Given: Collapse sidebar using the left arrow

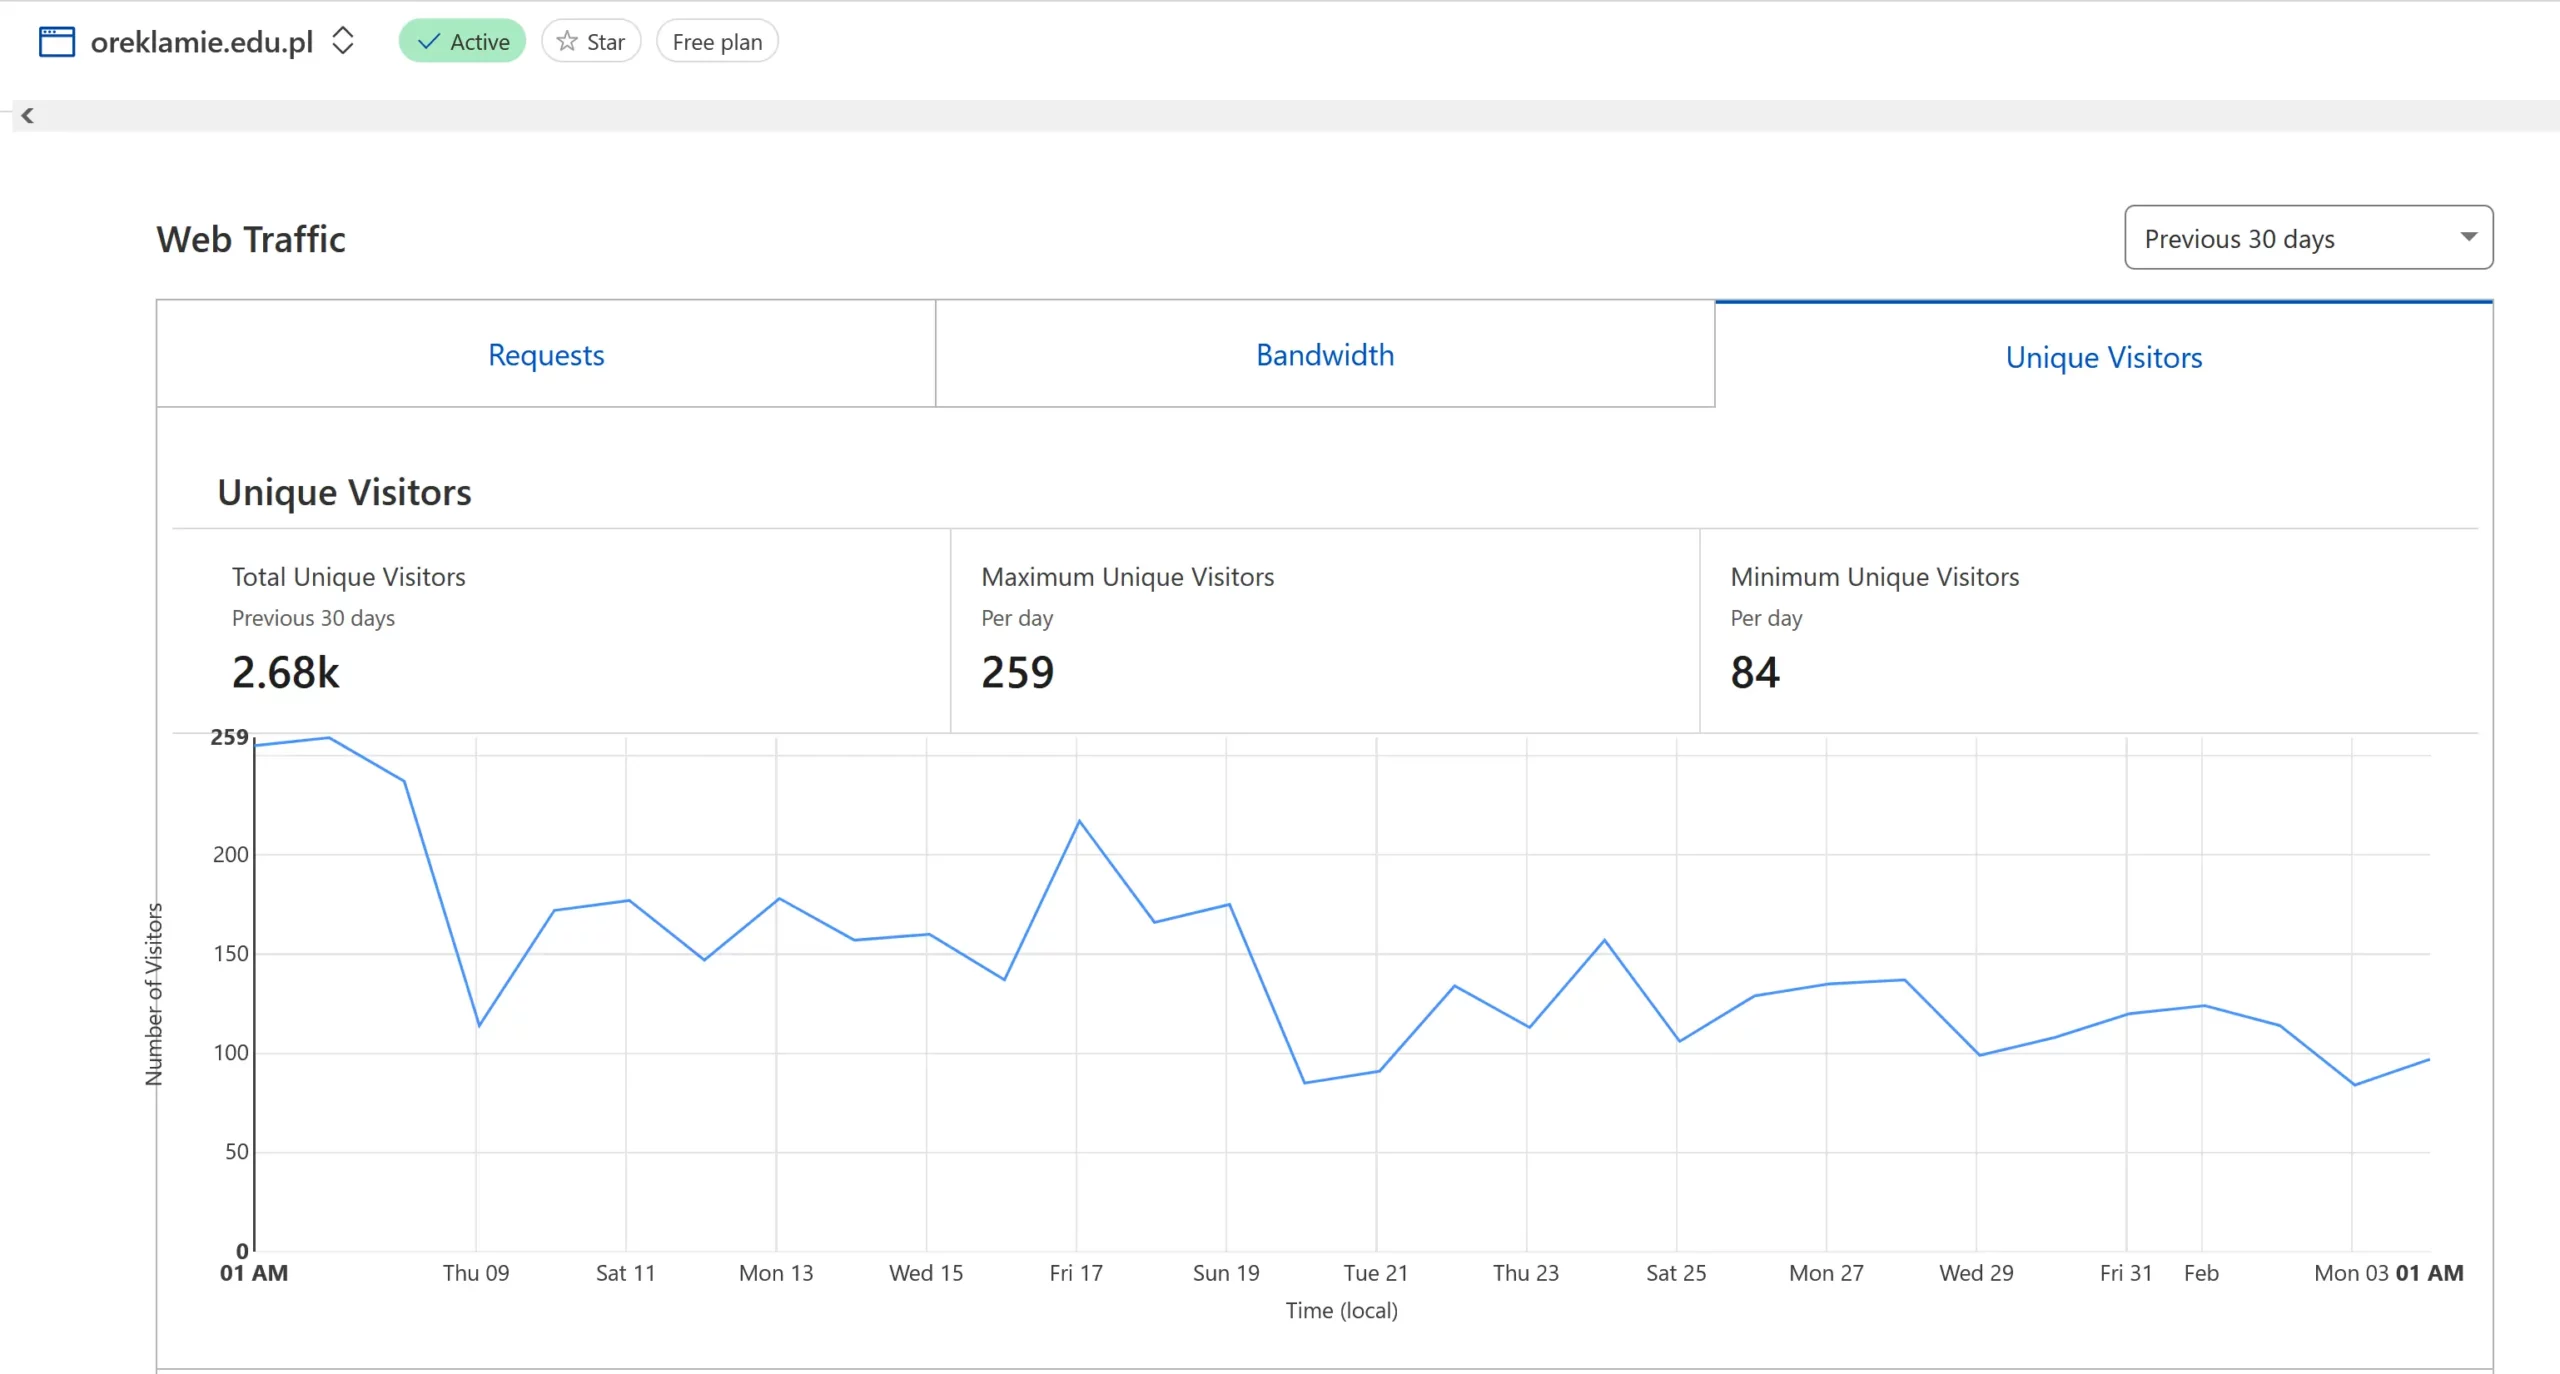Looking at the screenshot, I should (x=28, y=116).
